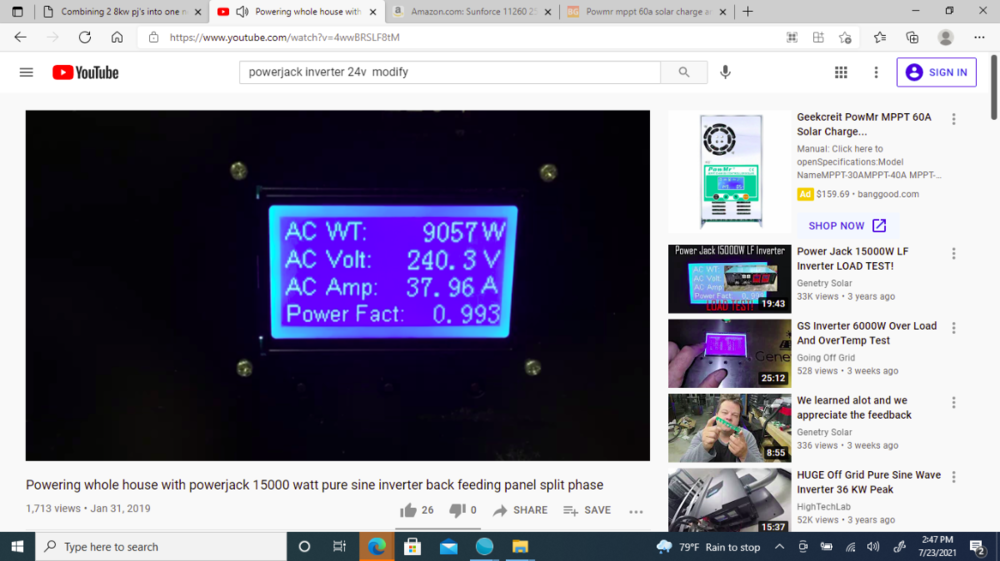Save video to a playlist
The height and width of the screenshot is (561, 1000).
pyautogui.click(x=587, y=510)
